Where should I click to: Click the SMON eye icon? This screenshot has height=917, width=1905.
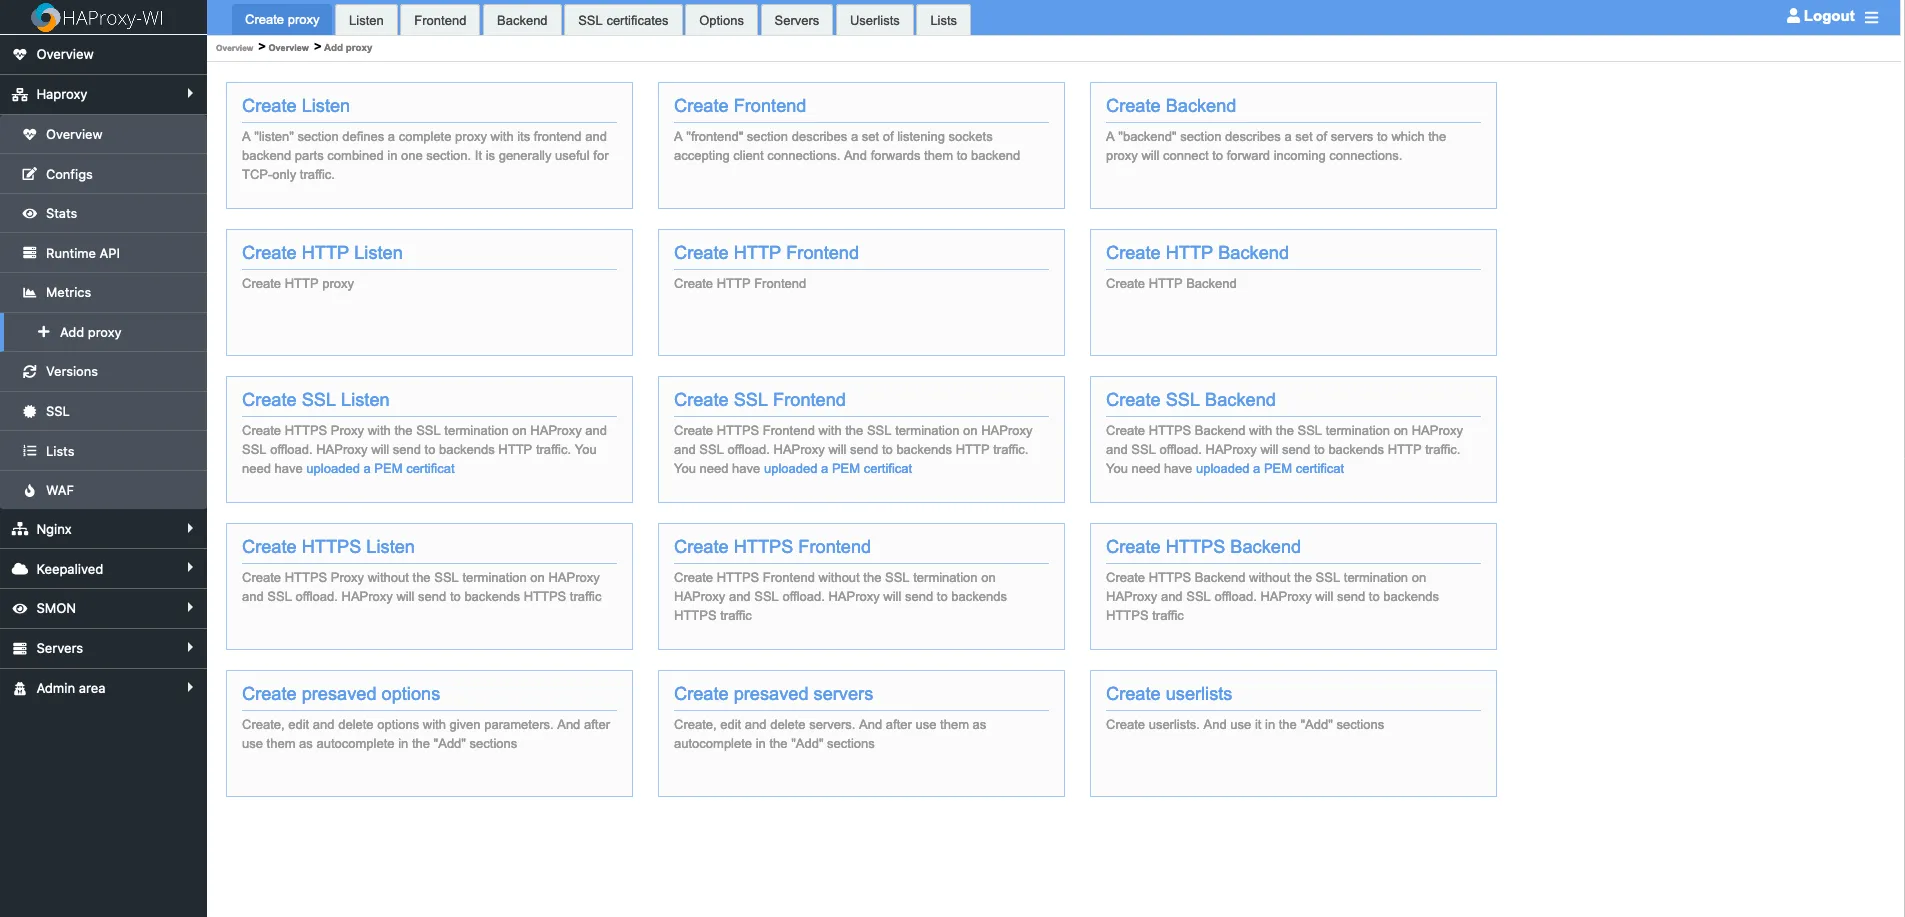(20, 608)
